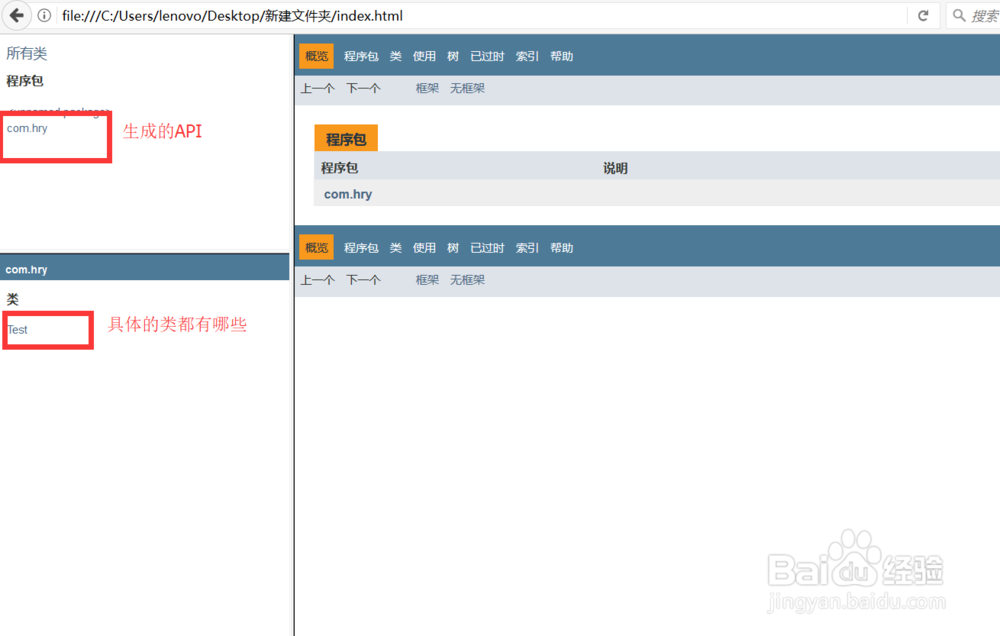Reload the page with the refresh icon

point(923,15)
